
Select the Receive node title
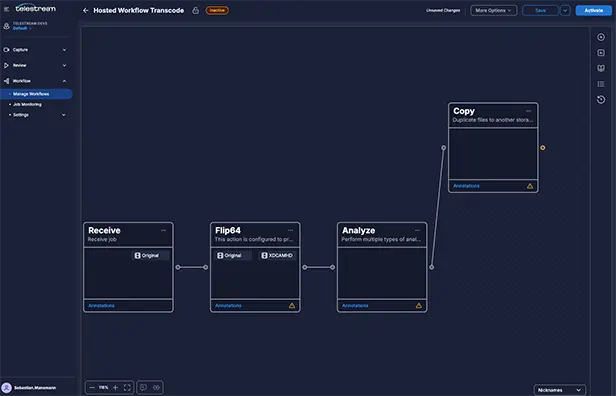pyautogui.click(x=104, y=231)
